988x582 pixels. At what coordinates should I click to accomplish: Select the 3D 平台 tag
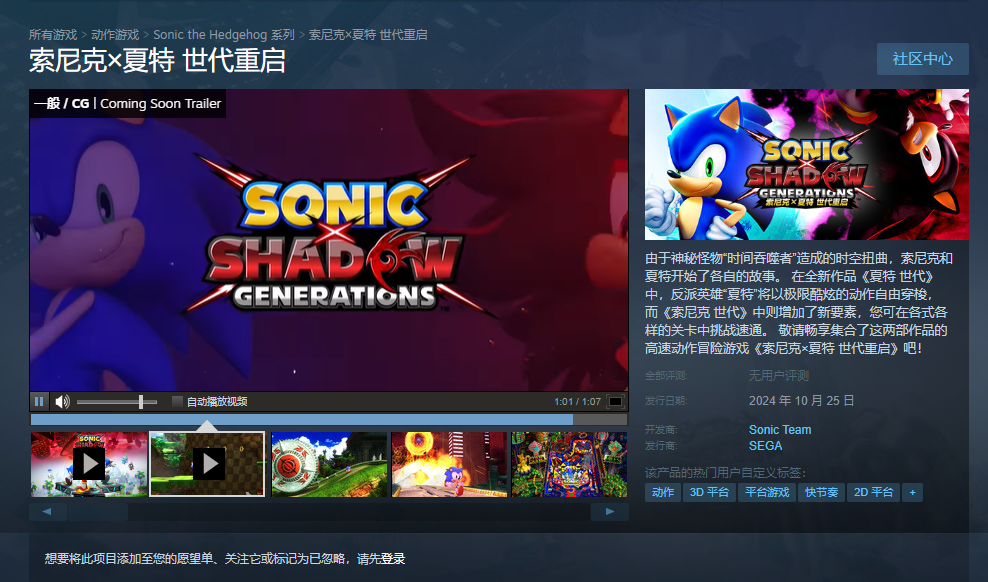click(x=709, y=493)
